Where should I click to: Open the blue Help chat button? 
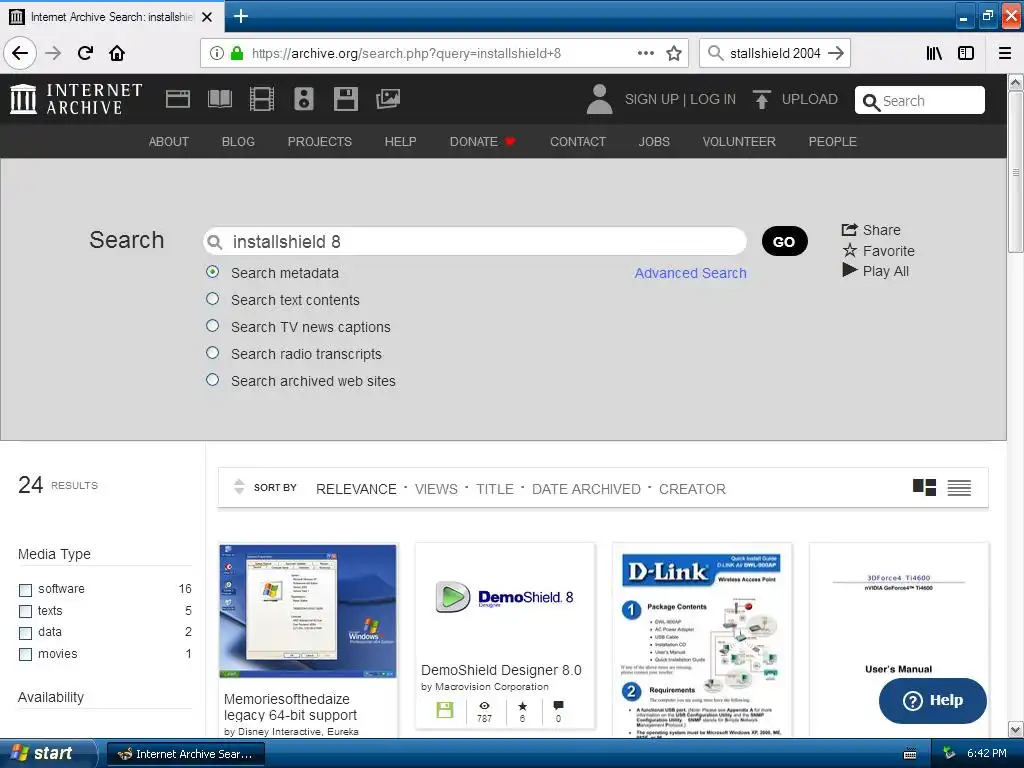[933, 701]
